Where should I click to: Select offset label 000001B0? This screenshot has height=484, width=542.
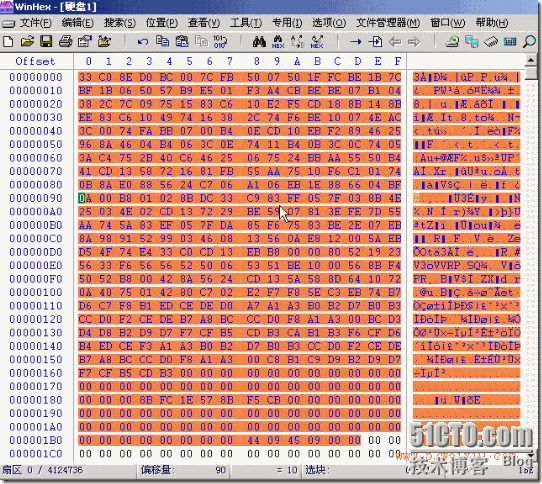[x=36, y=440]
